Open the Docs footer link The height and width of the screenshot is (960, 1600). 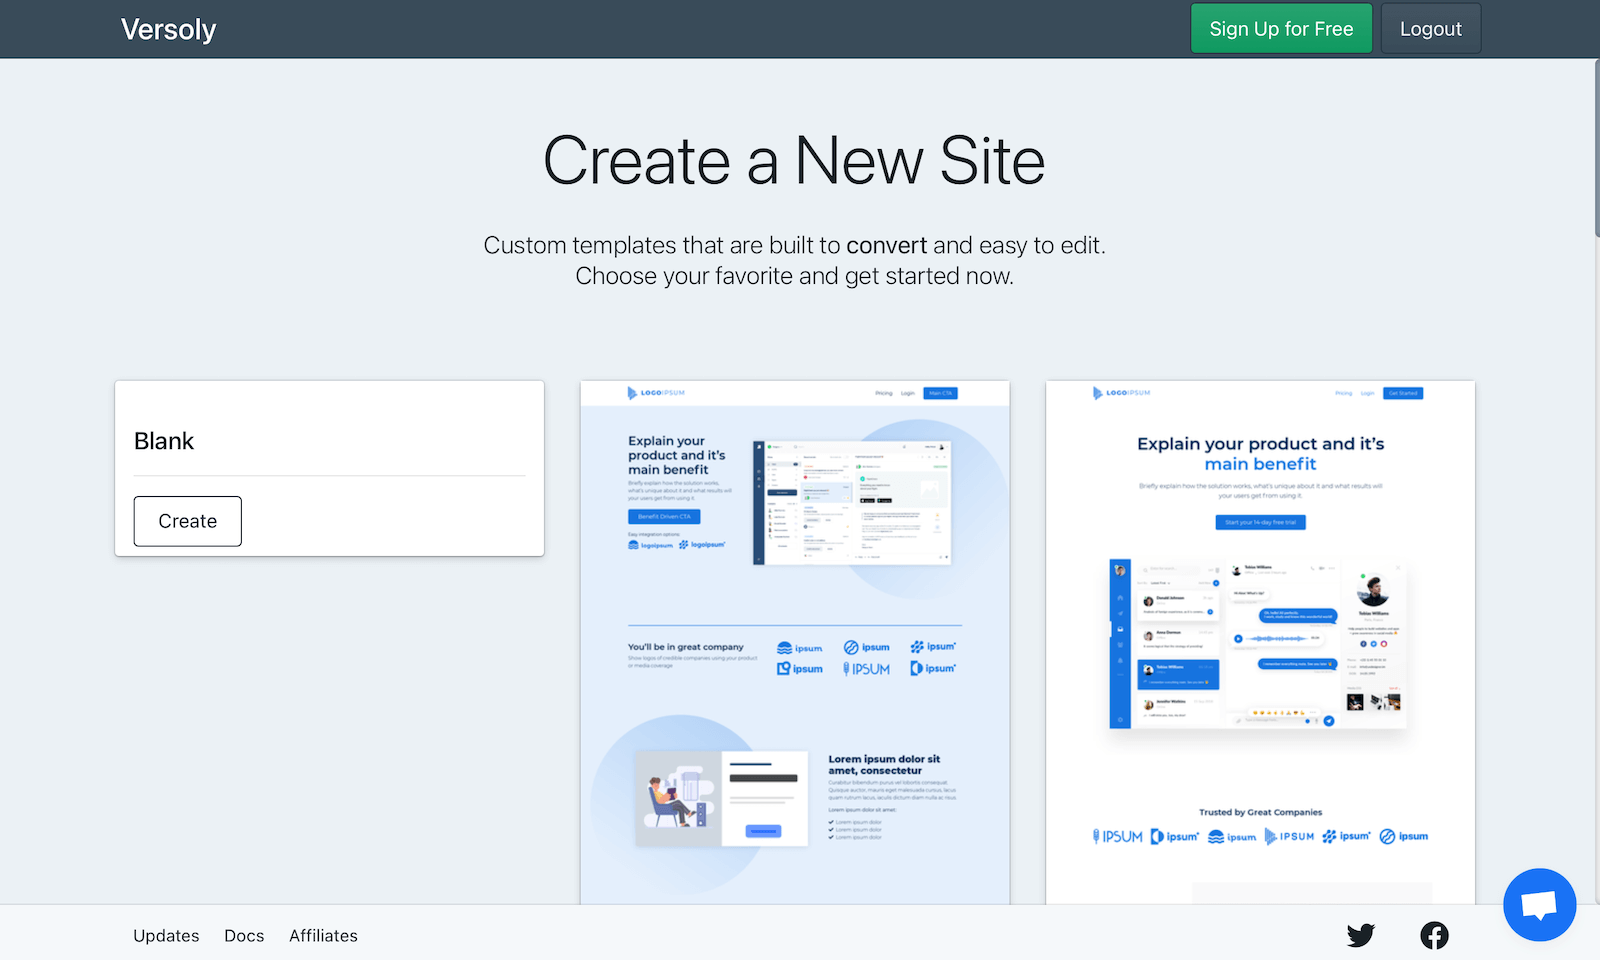click(x=244, y=936)
